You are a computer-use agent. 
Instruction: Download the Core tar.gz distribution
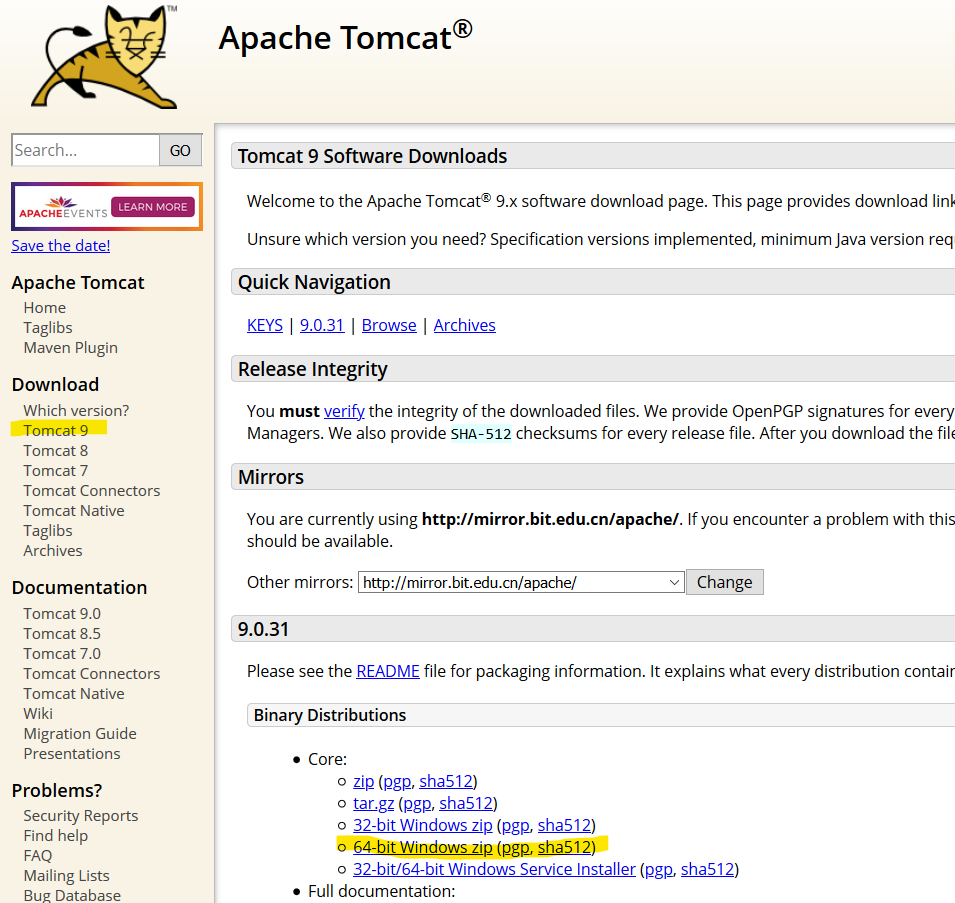tap(374, 804)
